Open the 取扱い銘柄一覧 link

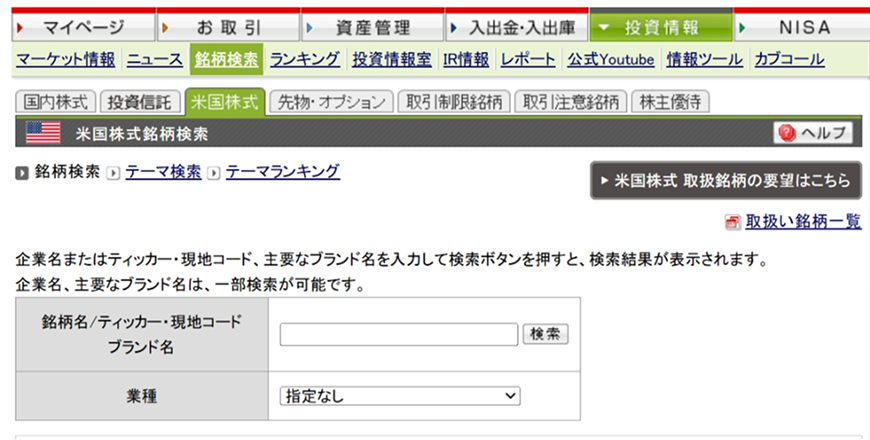(x=803, y=221)
